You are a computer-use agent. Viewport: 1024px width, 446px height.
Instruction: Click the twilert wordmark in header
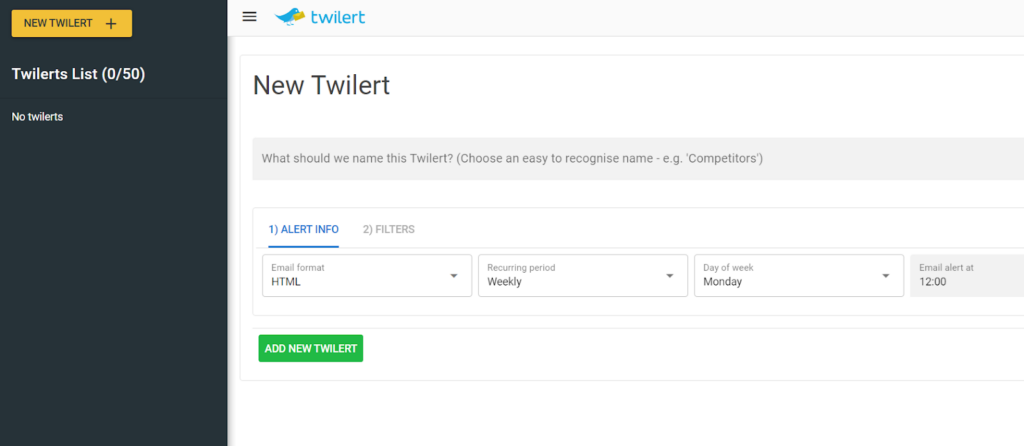coord(338,16)
